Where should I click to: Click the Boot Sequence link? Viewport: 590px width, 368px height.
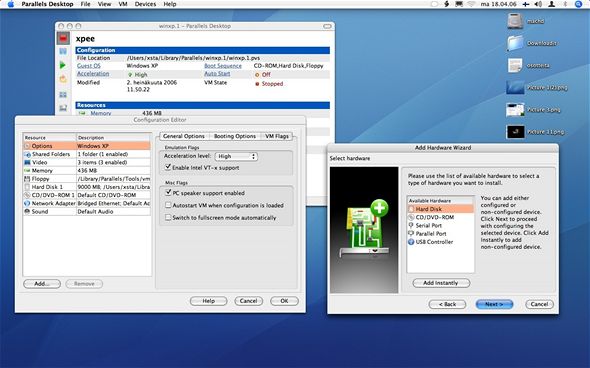coord(223,66)
